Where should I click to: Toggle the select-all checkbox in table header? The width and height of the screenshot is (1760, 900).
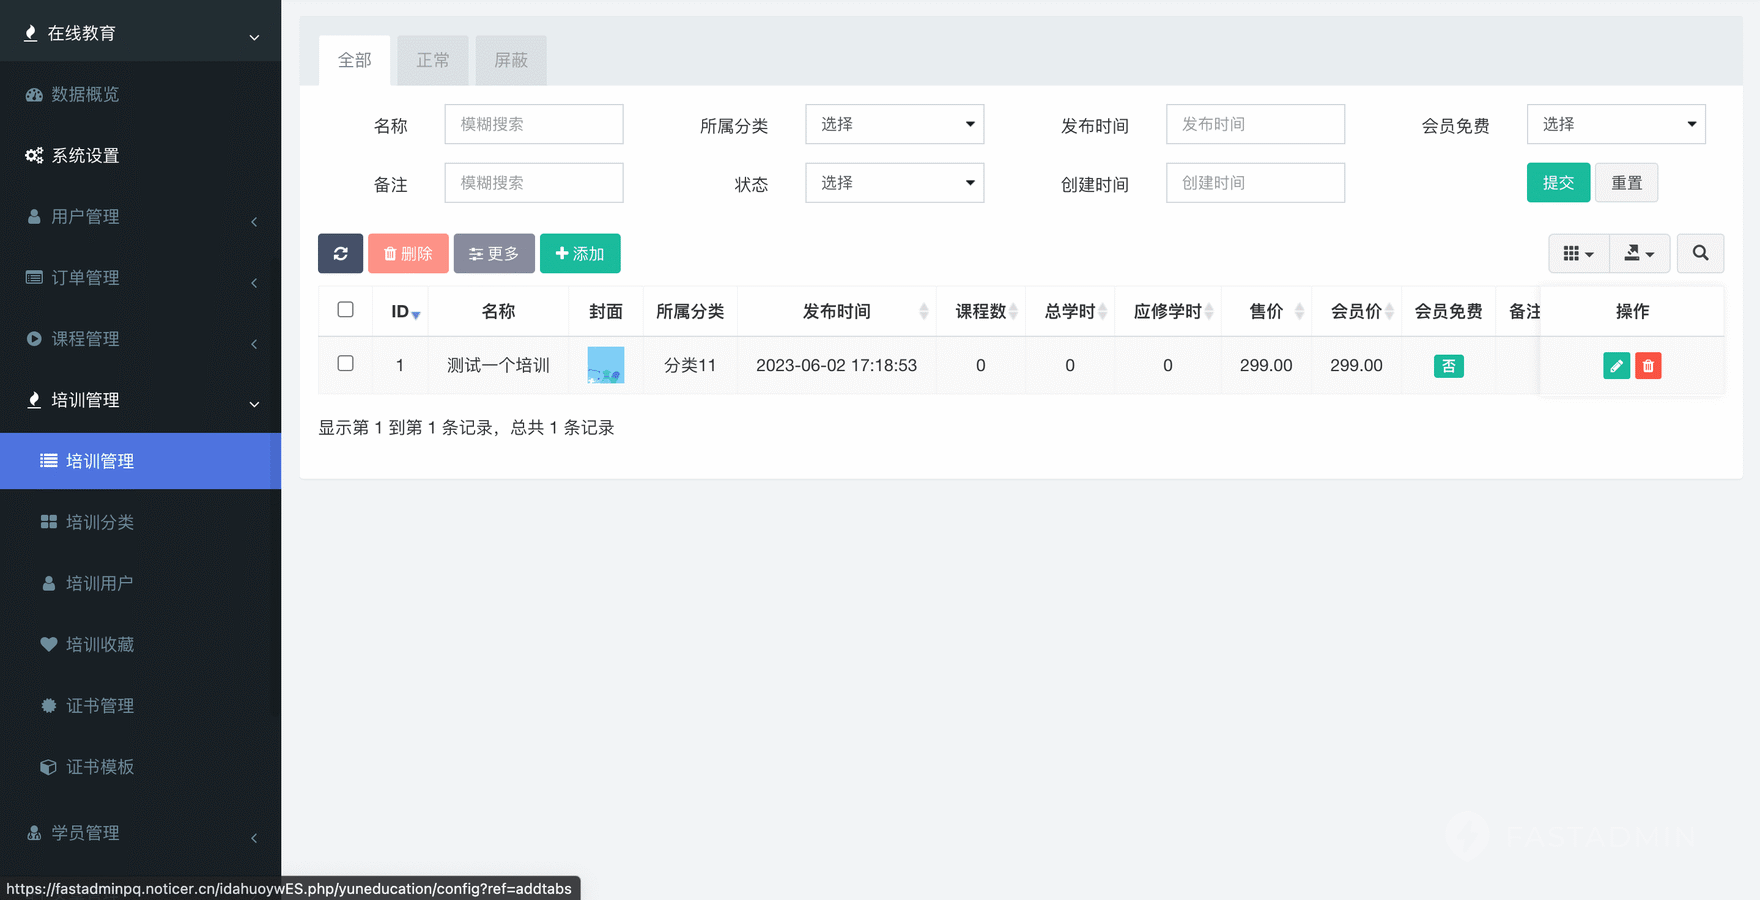click(345, 310)
